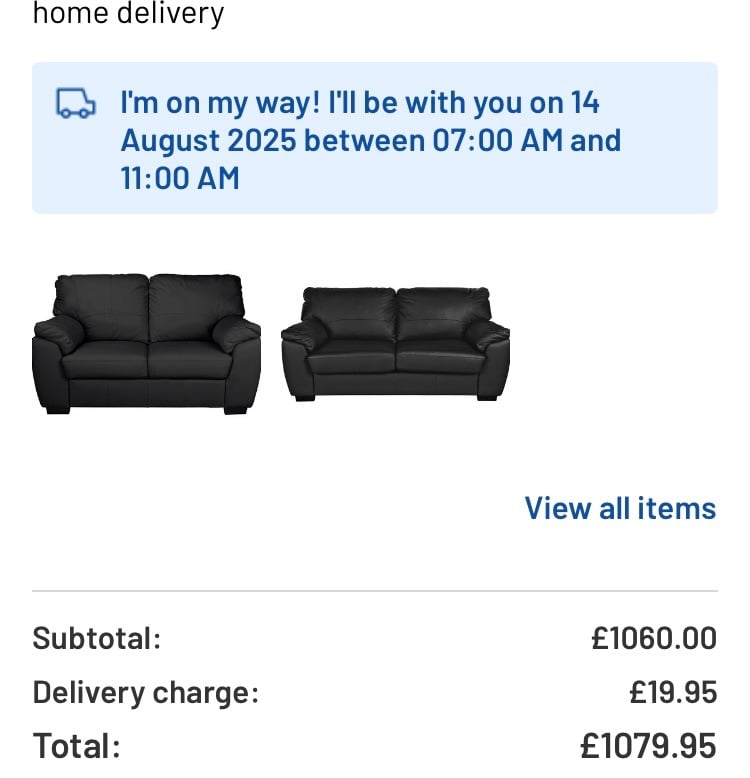
Task: Click the word "August" in the delivery banner
Action: click(x=170, y=141)
